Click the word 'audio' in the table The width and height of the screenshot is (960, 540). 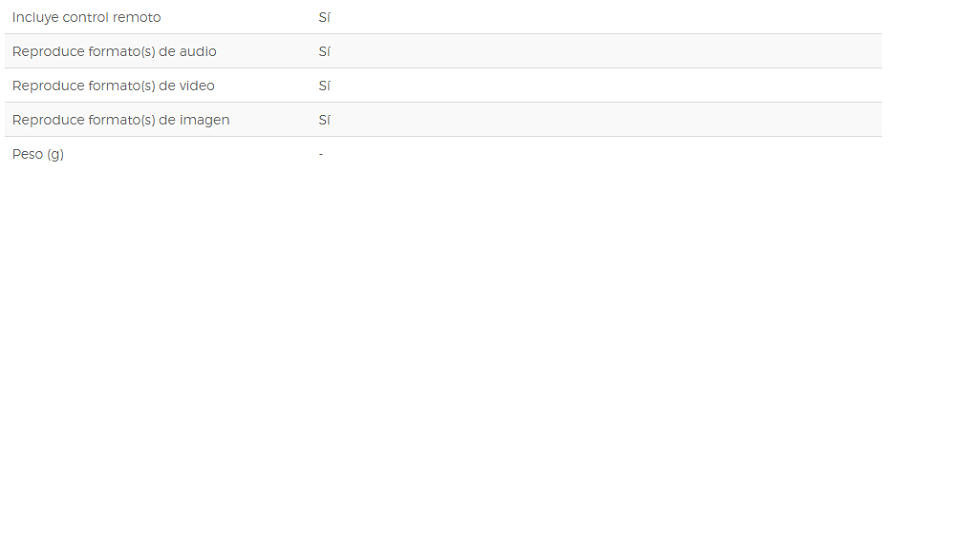coord(198,51)
